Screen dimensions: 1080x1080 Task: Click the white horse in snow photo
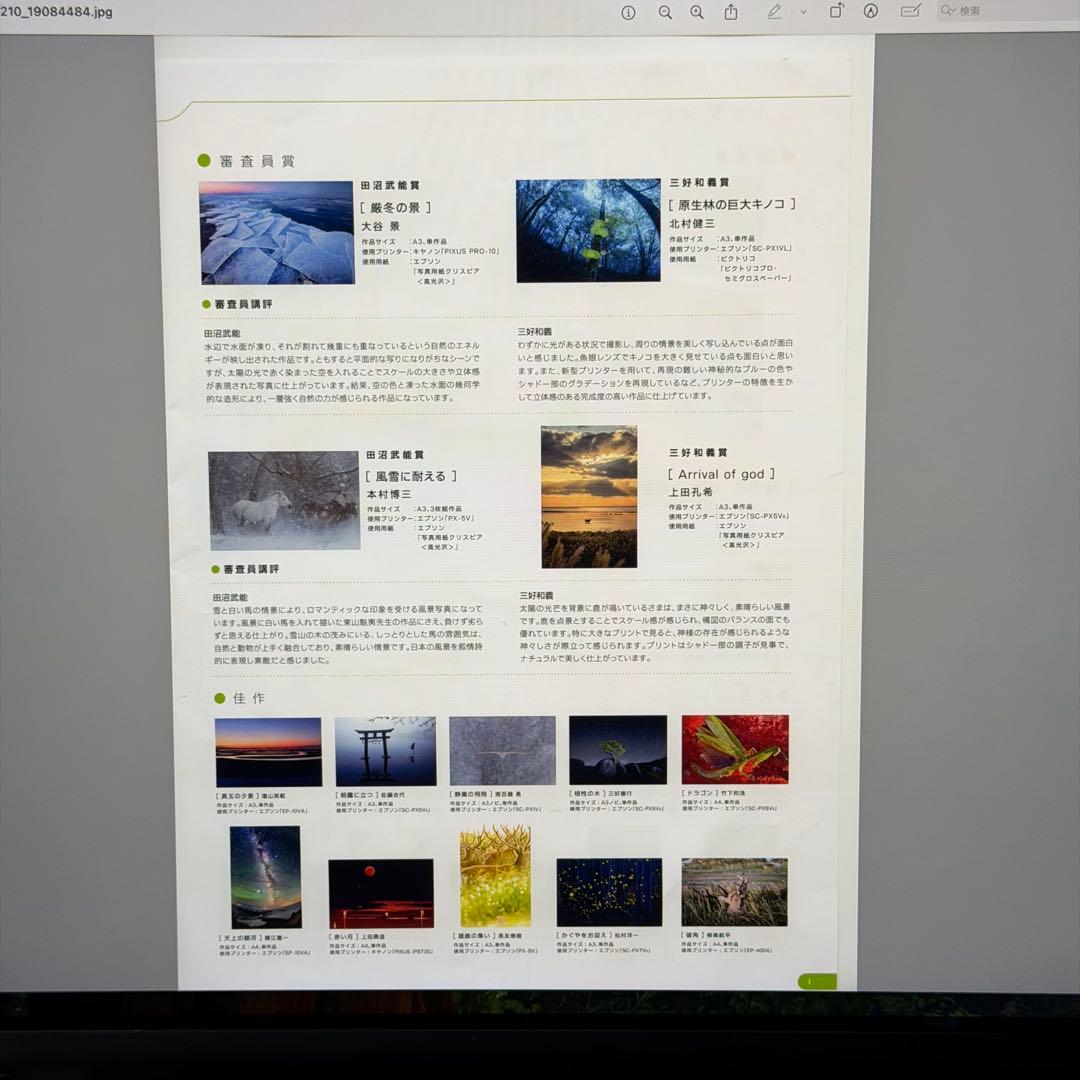(284, 501)
